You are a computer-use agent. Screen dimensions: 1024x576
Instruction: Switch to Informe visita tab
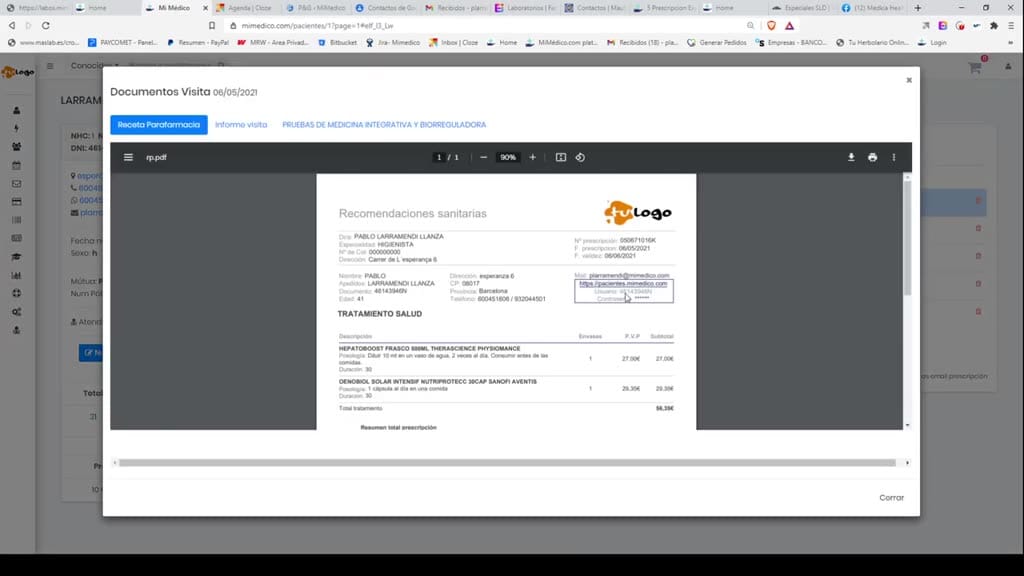(x=241, y=125)
